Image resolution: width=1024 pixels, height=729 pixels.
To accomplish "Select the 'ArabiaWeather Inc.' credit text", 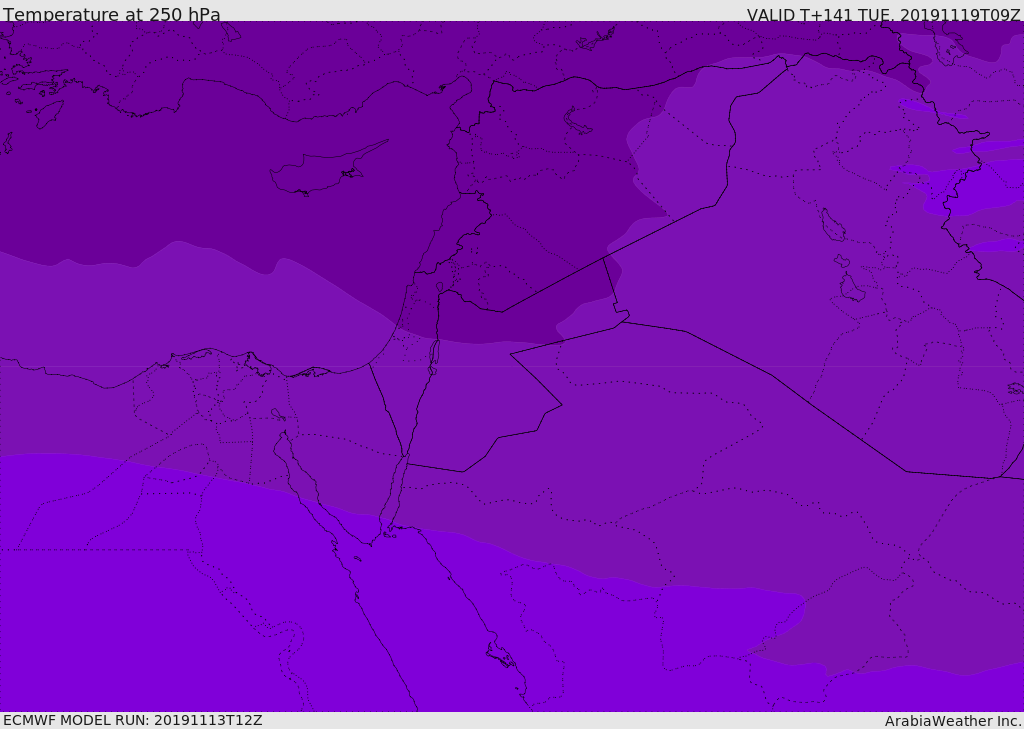I will (953, 721).
